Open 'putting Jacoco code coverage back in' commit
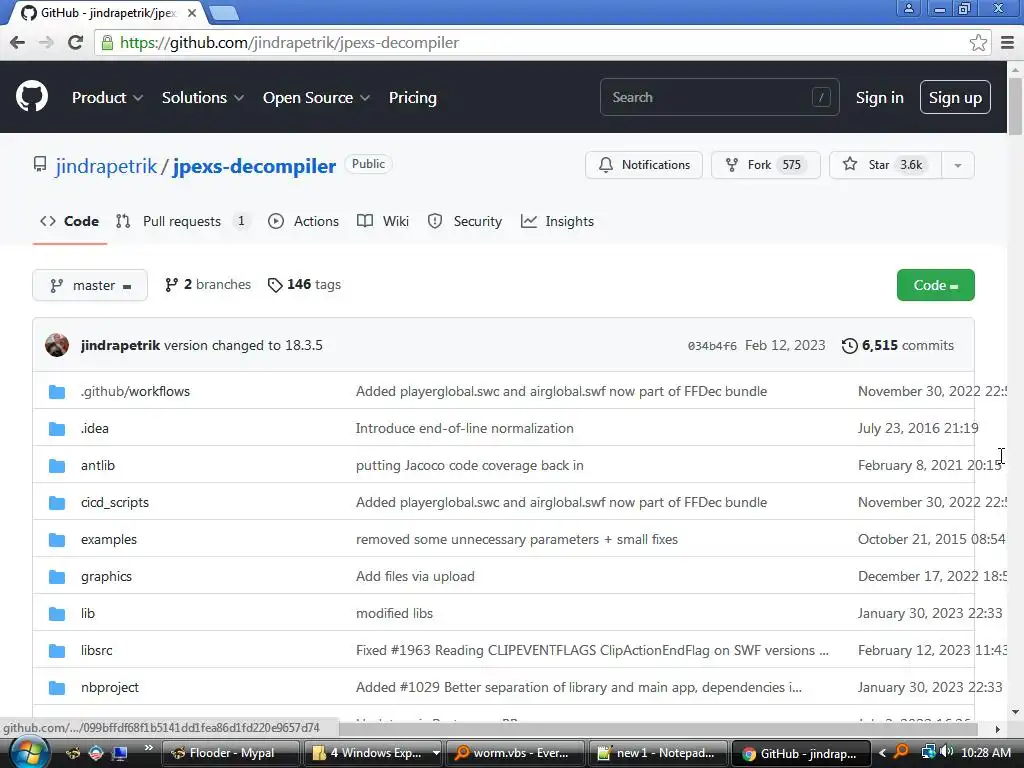Image resolution: width=1024 pixels, height=768 pixels. 470,466
